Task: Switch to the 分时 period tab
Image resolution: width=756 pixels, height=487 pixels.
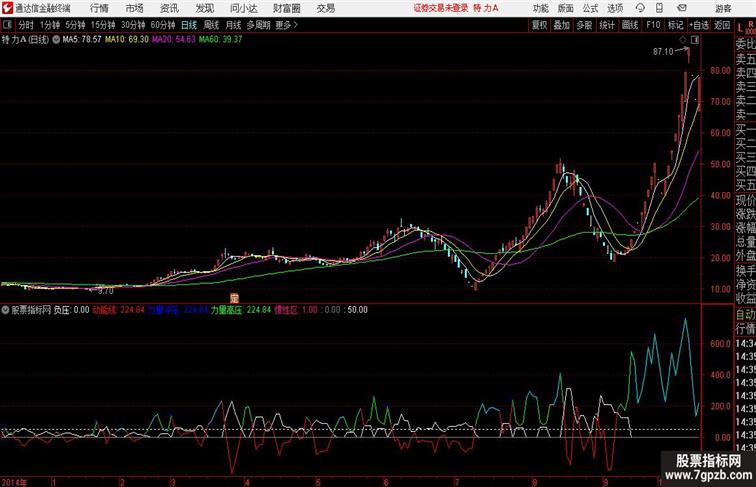Action: pos(26,25)
